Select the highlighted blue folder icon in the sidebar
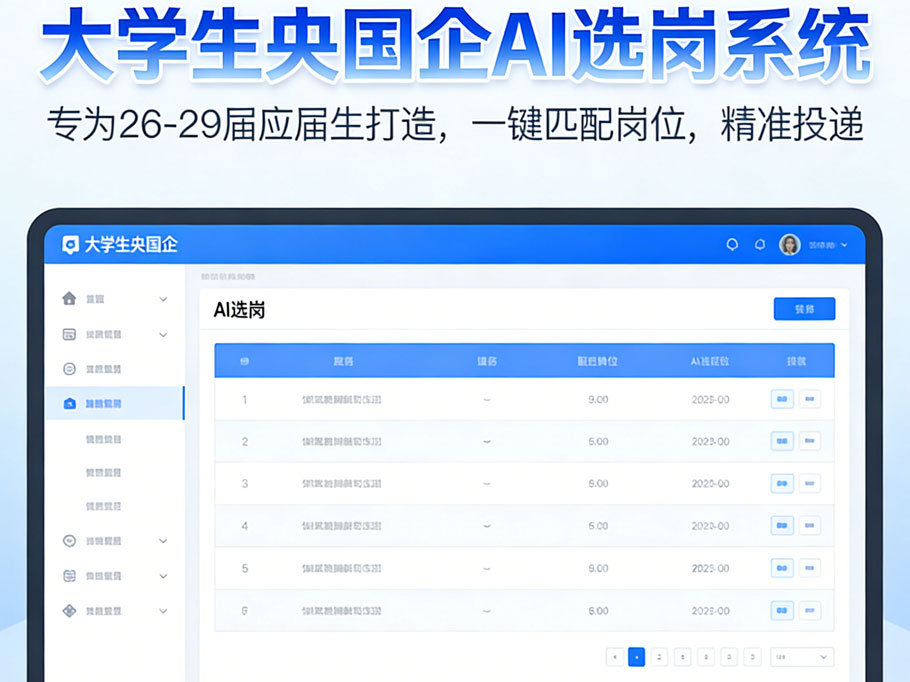 coord(69,403)
